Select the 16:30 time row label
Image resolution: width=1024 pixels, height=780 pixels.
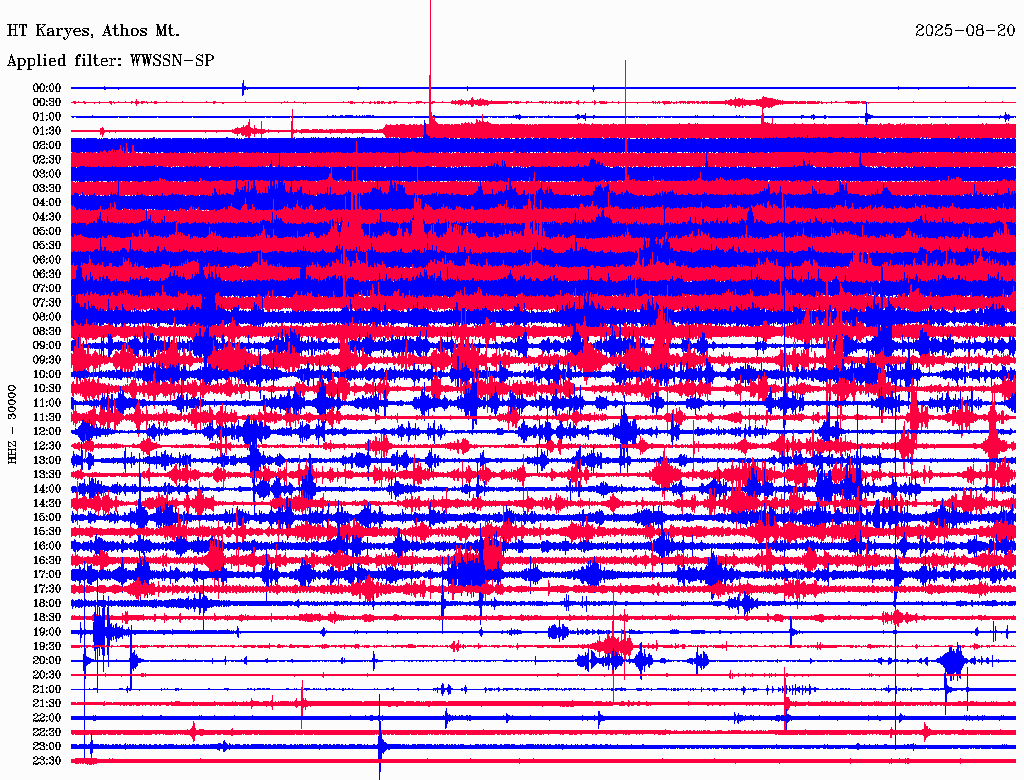(47, 561)
